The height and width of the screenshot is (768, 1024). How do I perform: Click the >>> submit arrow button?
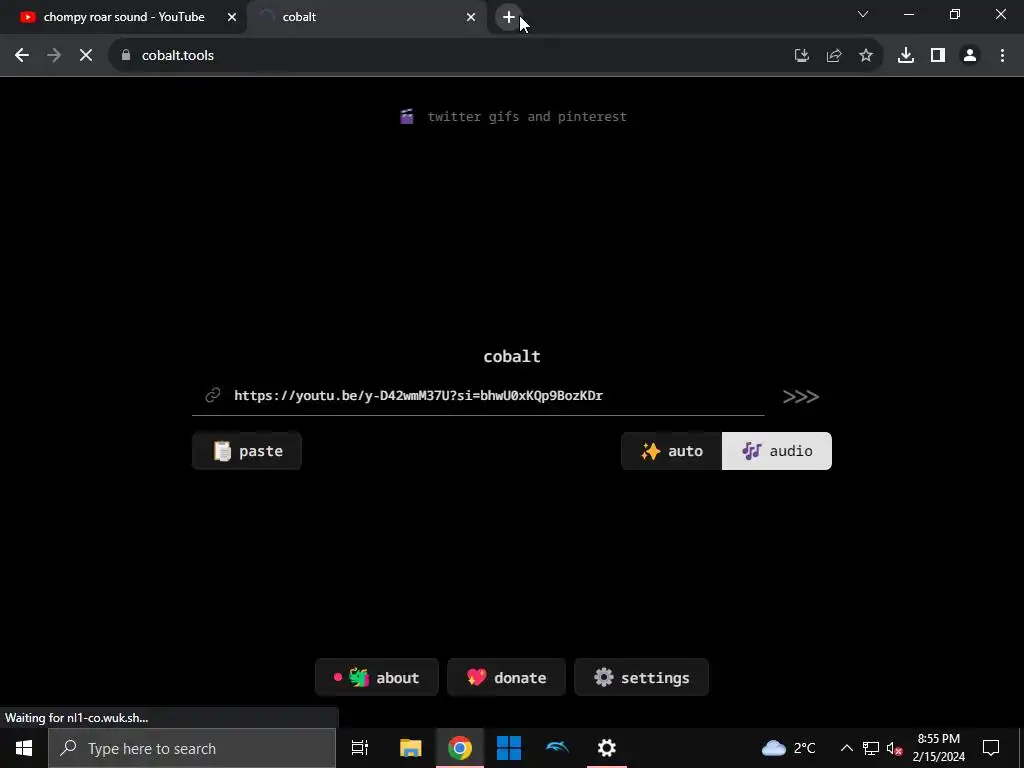(x=800, y=396)
